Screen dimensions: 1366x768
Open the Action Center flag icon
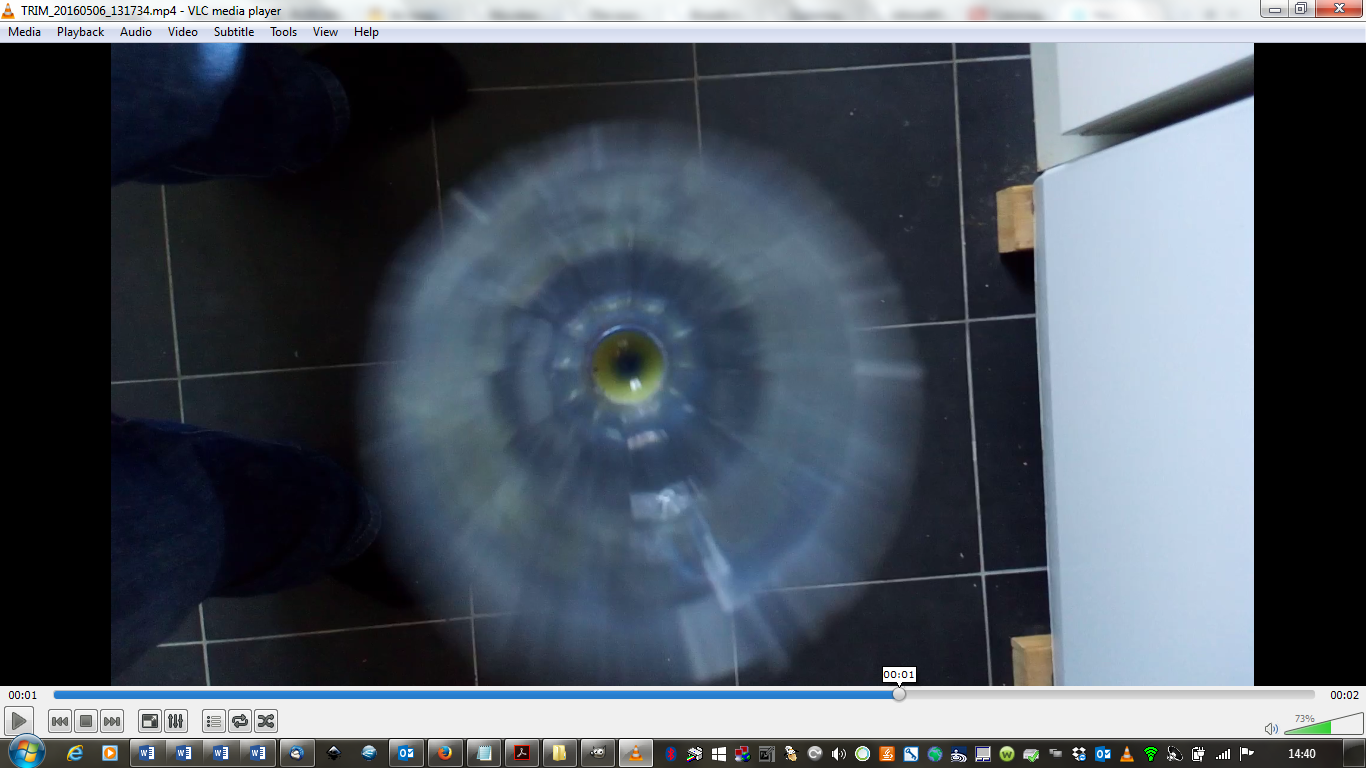(1247, 753)
